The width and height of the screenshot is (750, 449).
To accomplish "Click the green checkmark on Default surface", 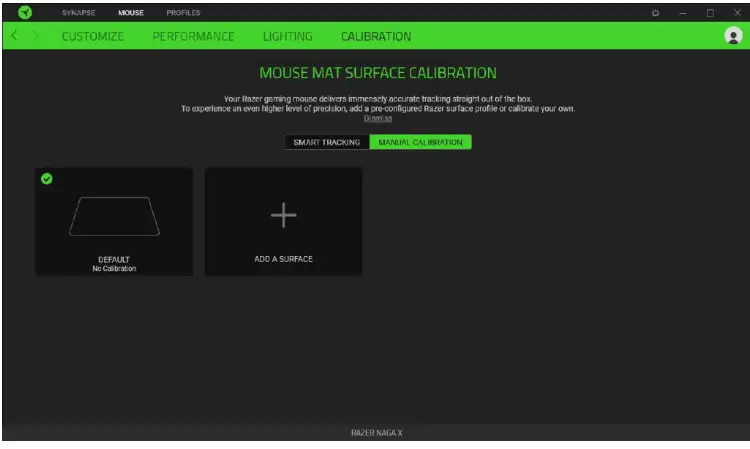I will (x=46, y=179).
